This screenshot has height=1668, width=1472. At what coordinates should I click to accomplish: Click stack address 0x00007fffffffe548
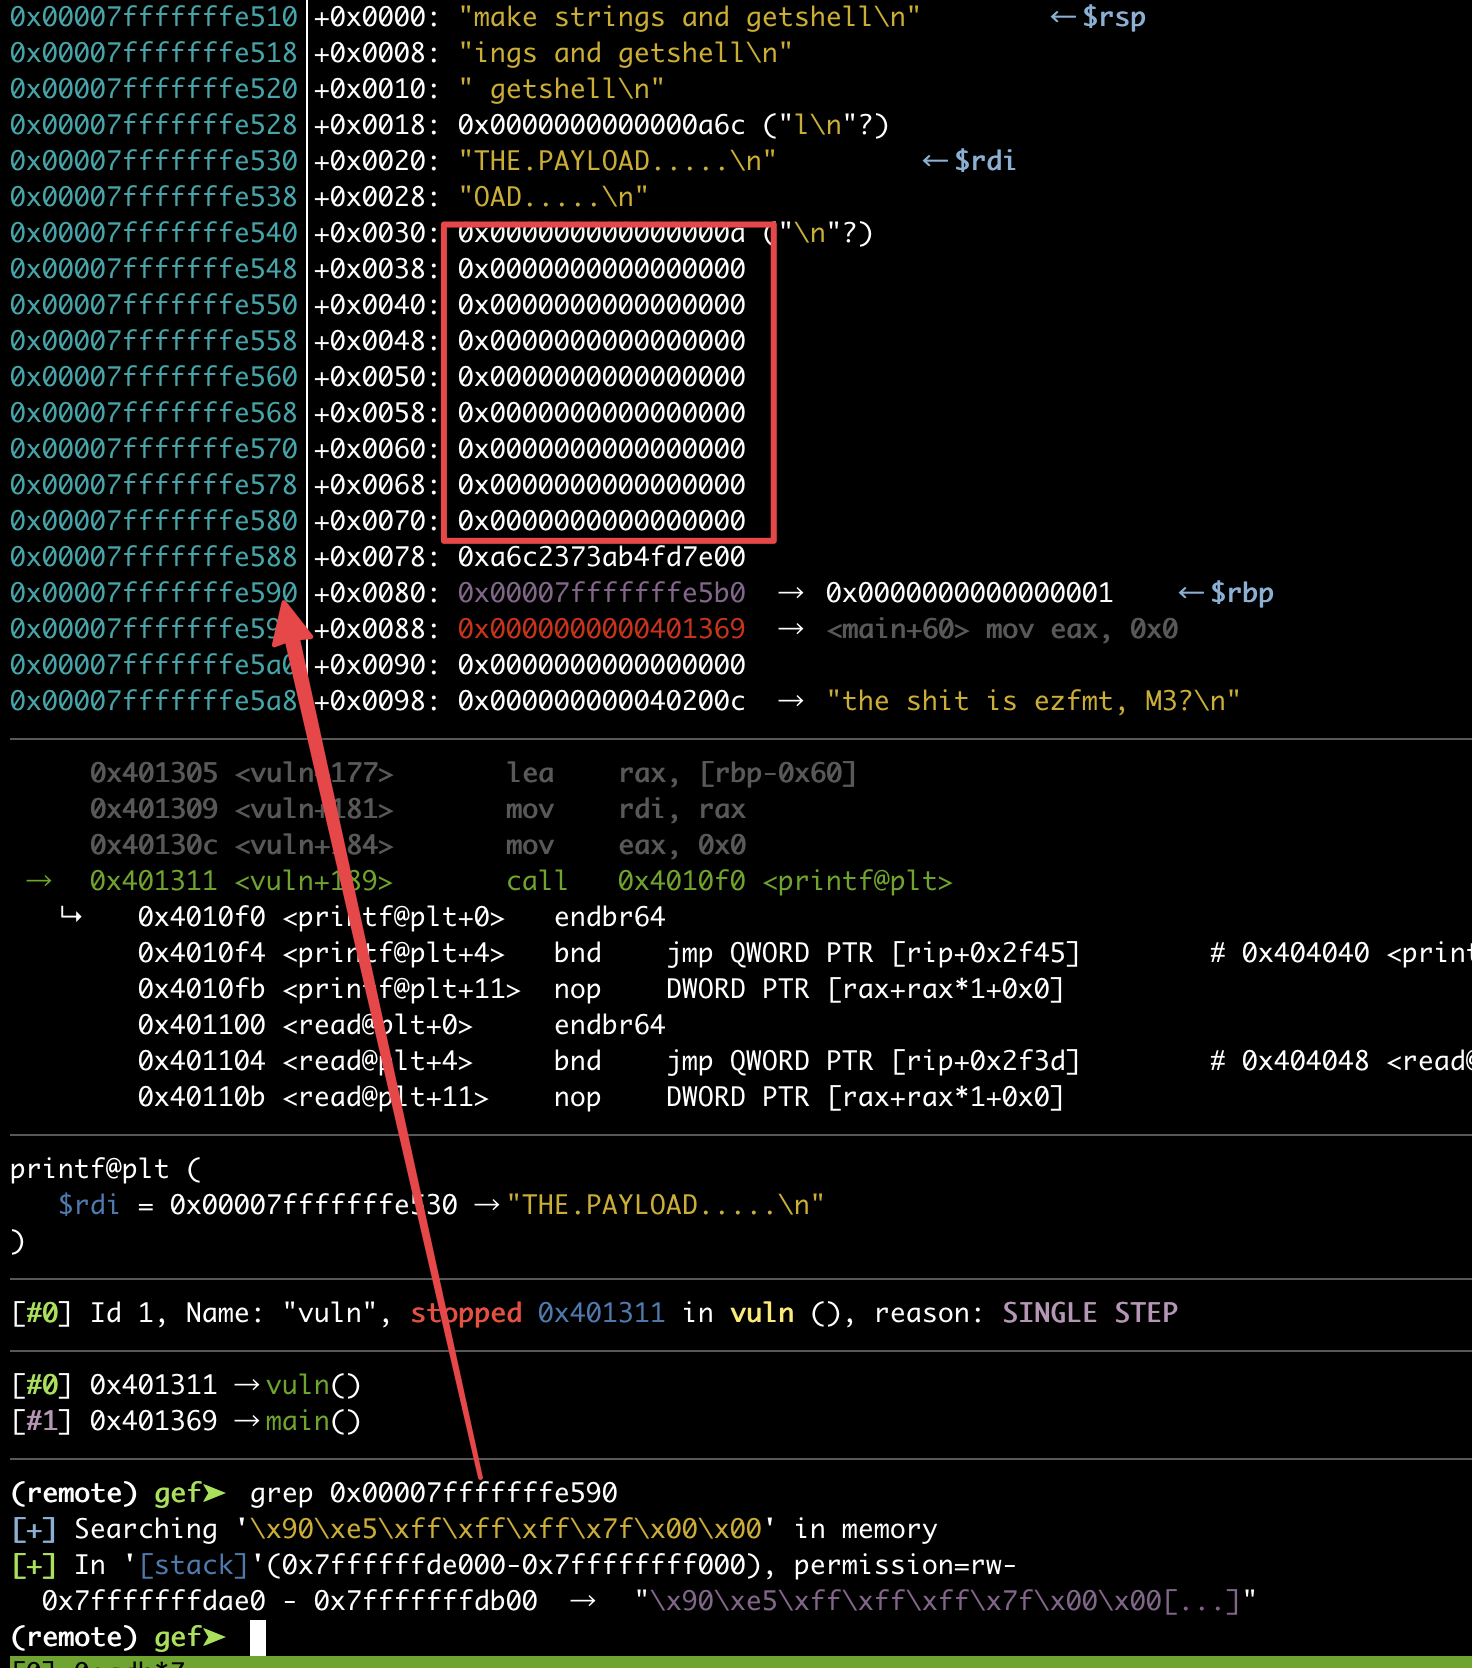(154, 269)
